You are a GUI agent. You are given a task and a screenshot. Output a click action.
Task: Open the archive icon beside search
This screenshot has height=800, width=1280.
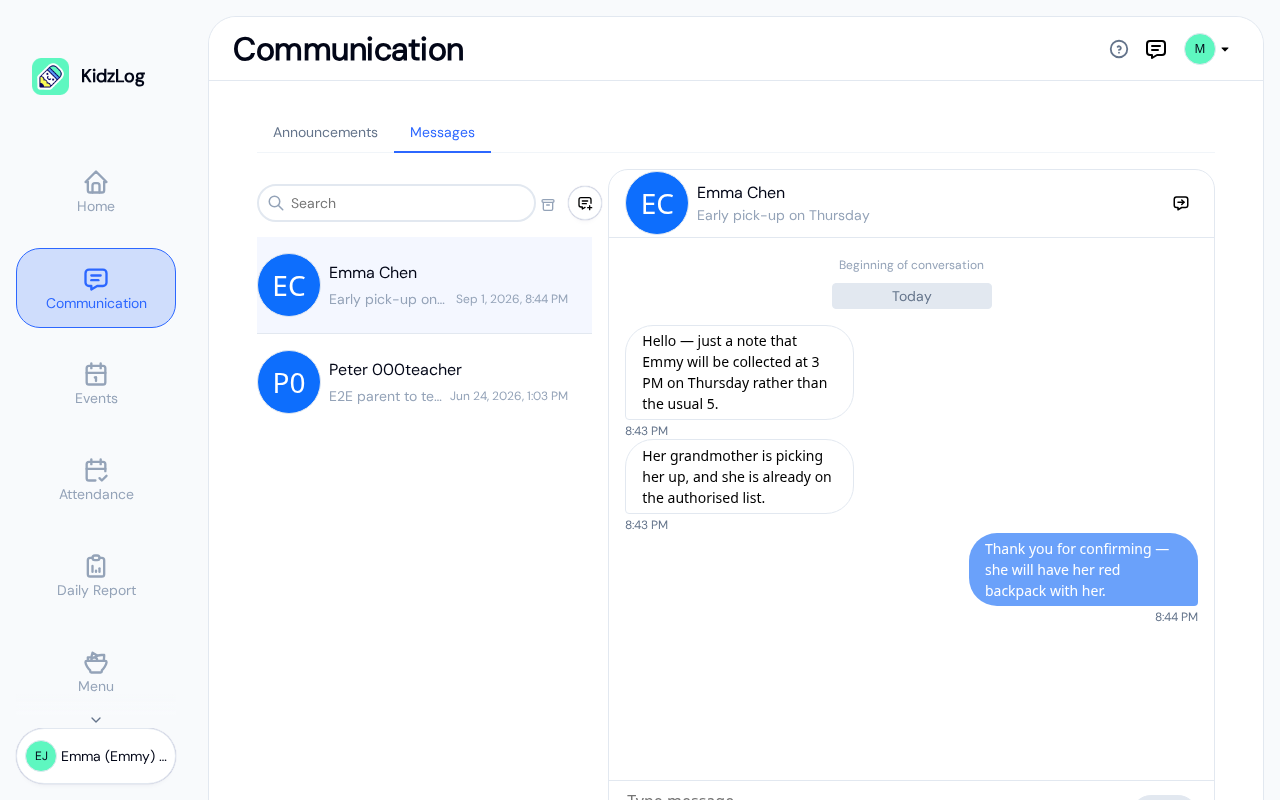548,204
